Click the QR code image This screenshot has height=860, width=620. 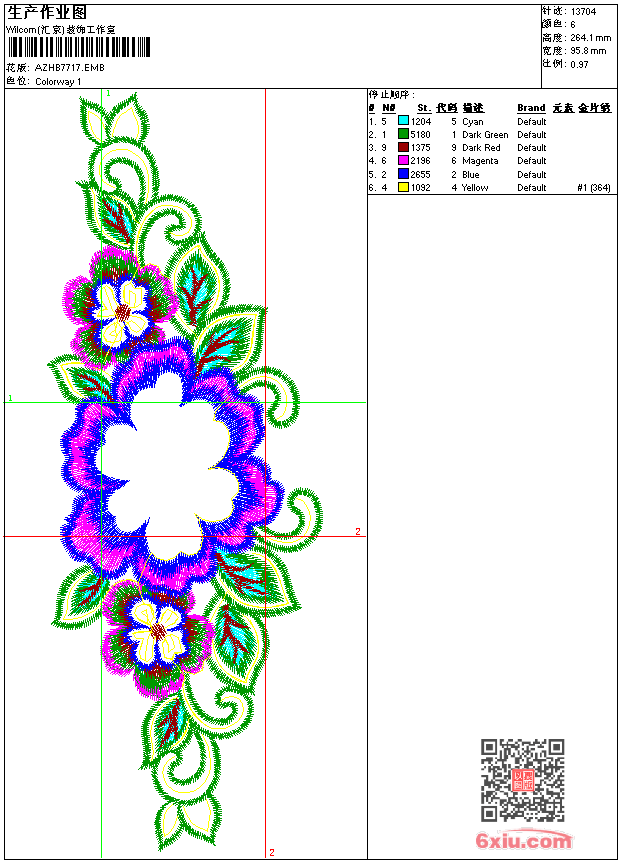pyautogui.click(x=522, y=780)
